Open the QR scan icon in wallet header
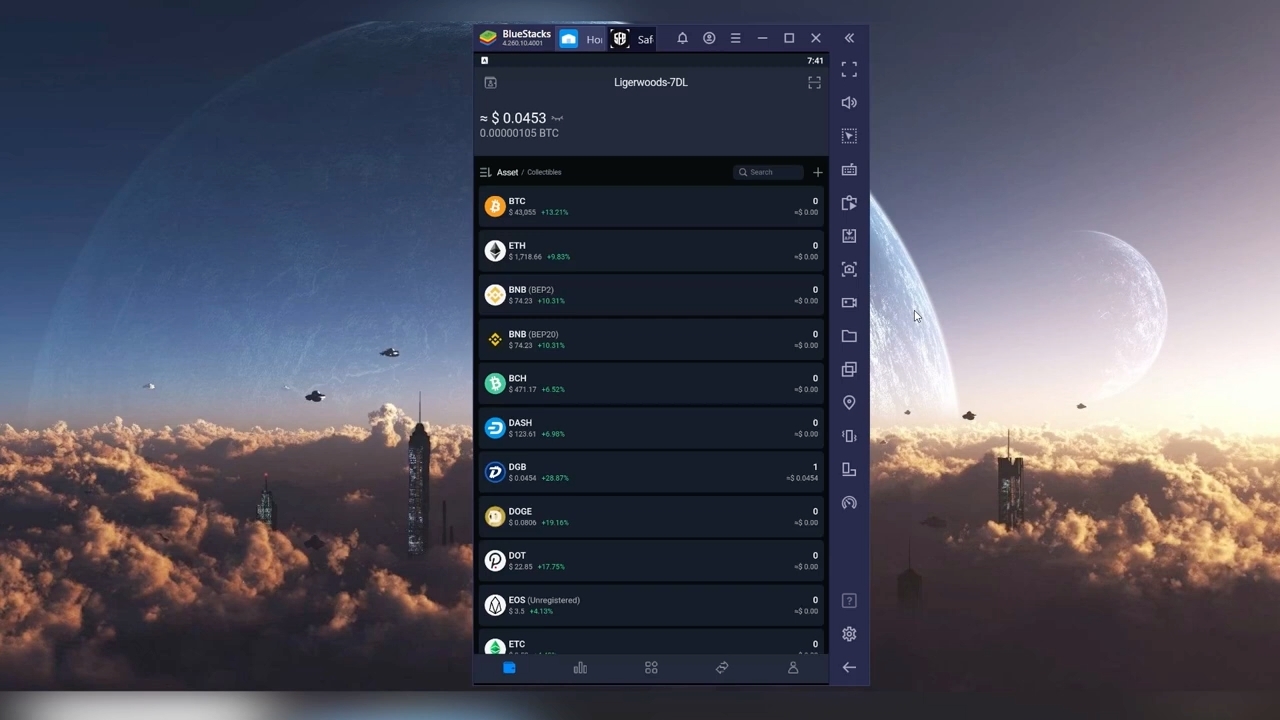The width and height of the screenshot is (1280, 720). coord(814,83)
